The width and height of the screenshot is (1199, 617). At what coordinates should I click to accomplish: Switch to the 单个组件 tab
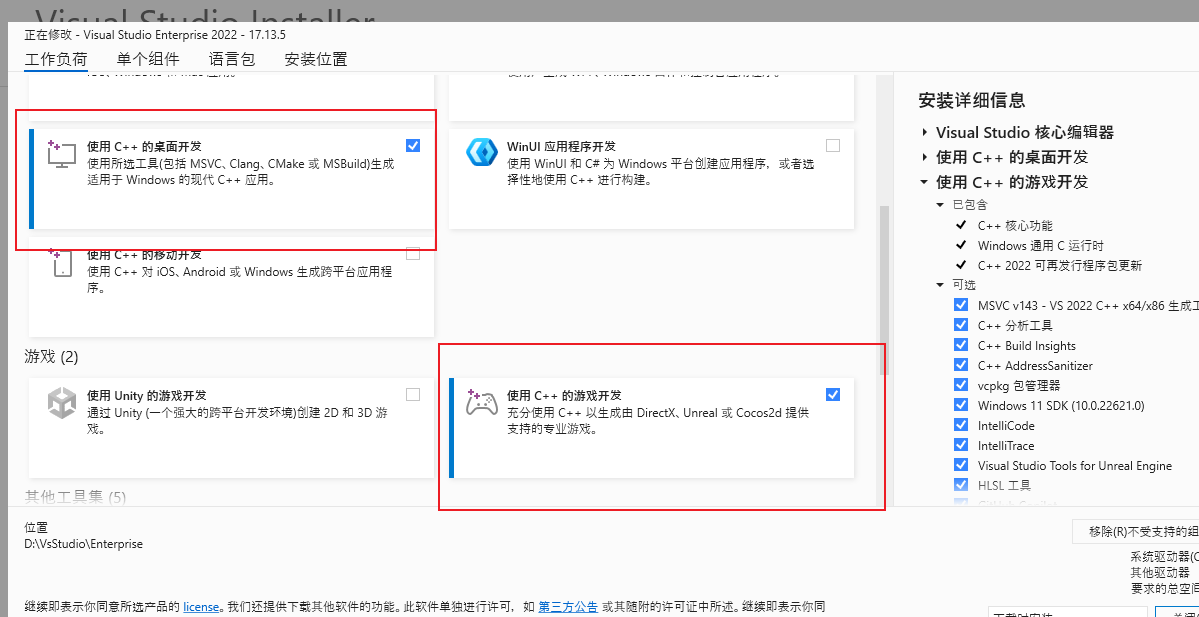[x=148, y=60]
